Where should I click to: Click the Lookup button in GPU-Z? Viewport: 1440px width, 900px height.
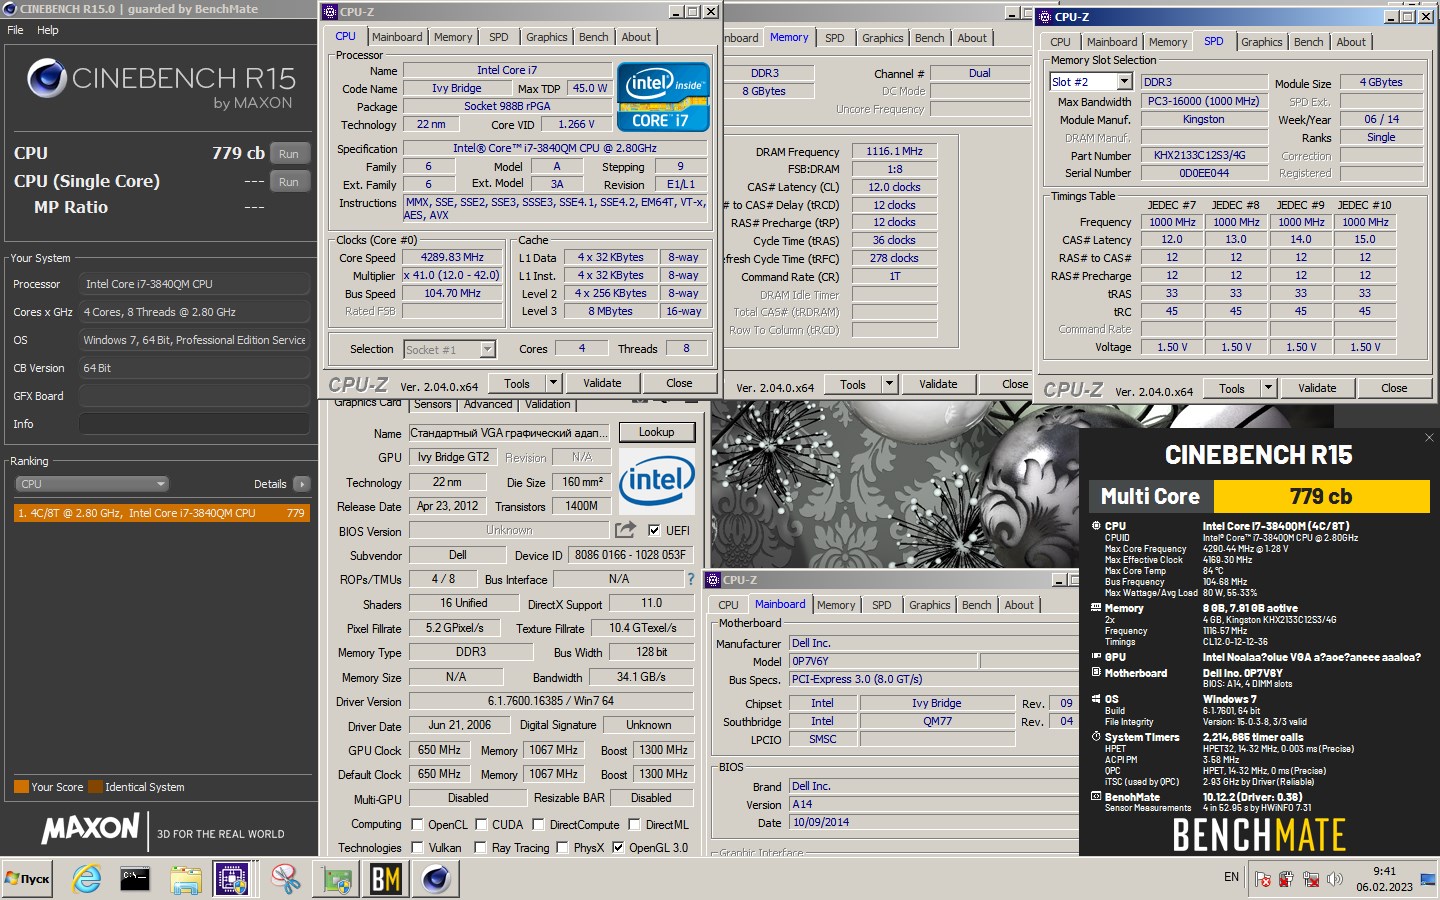pyautogui.click(x=656, y=432)
